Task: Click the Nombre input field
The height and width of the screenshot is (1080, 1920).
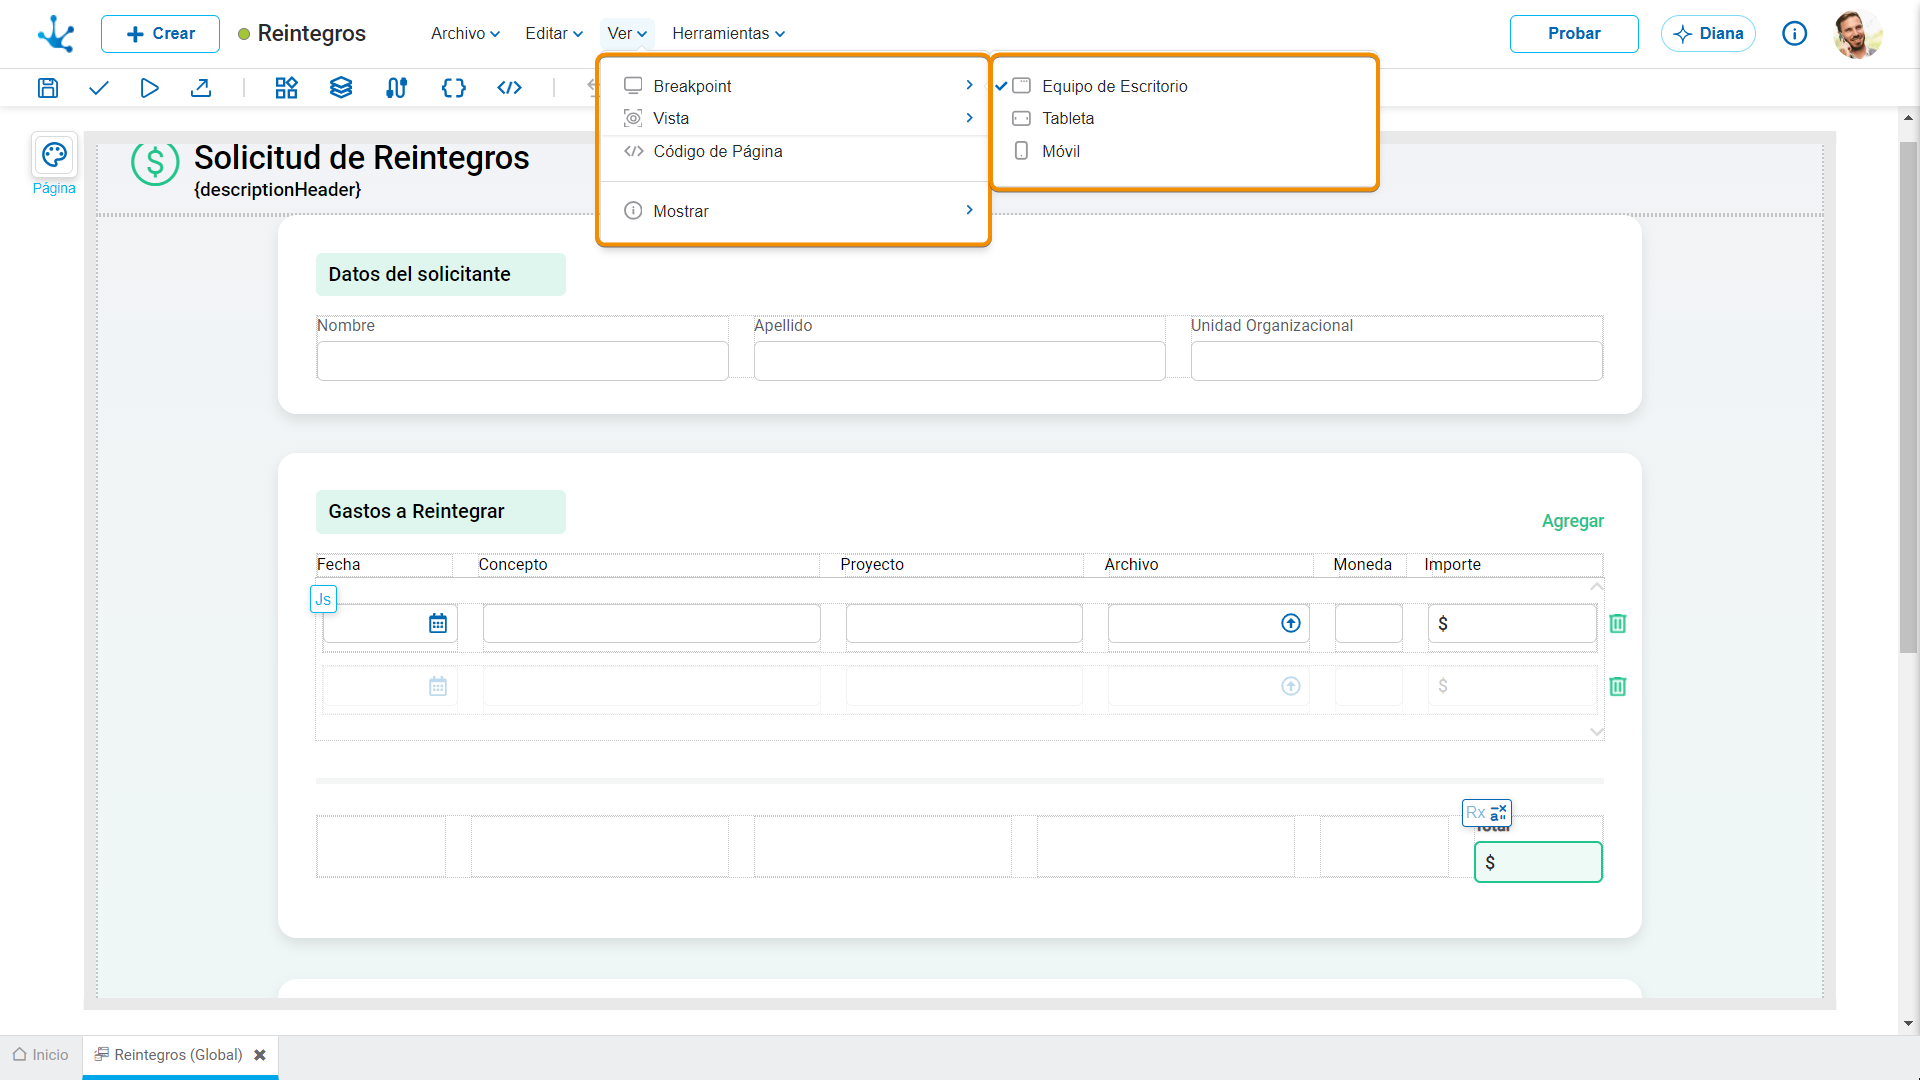Action: tap(522, 361)
